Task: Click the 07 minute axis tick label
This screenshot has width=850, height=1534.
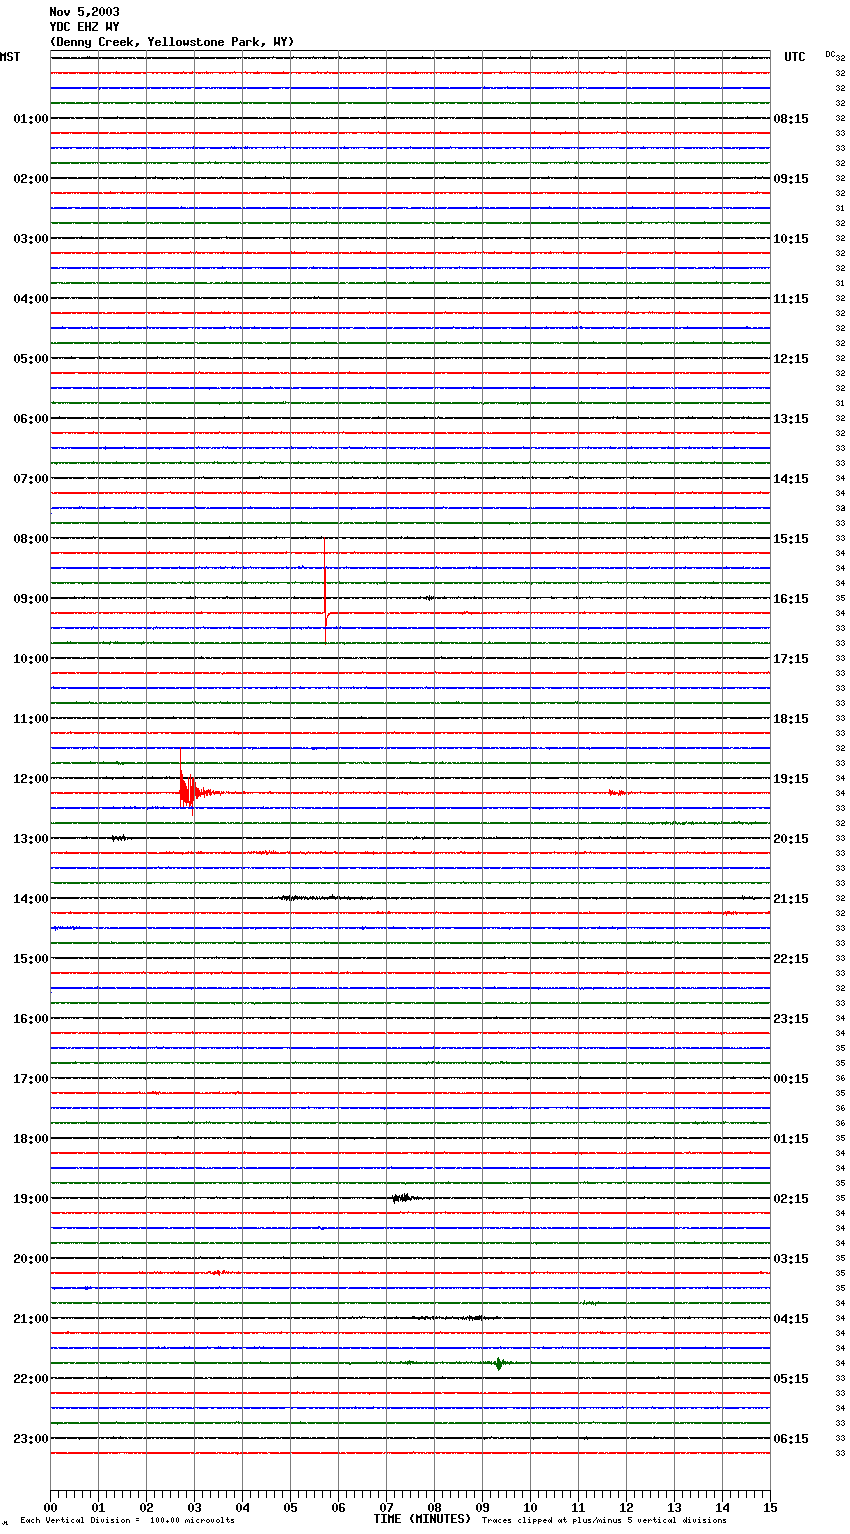Action: [x=386, y=1507]
